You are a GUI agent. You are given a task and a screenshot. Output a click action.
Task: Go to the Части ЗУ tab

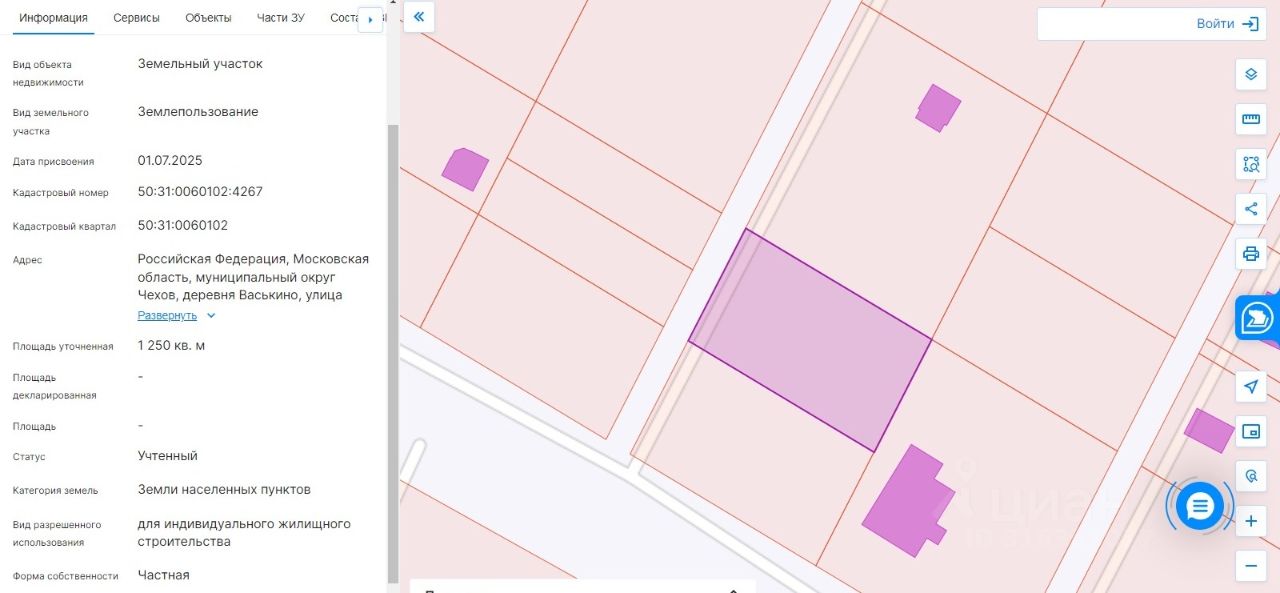(280, 18)
